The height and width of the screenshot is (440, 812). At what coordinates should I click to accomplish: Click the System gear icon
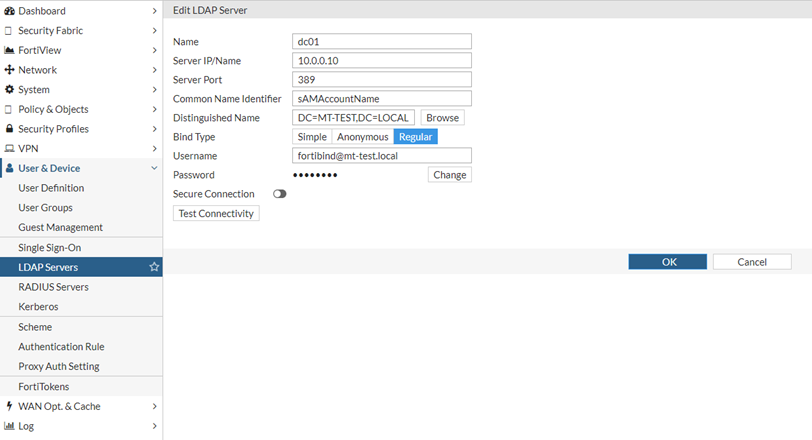coord(9,90)
